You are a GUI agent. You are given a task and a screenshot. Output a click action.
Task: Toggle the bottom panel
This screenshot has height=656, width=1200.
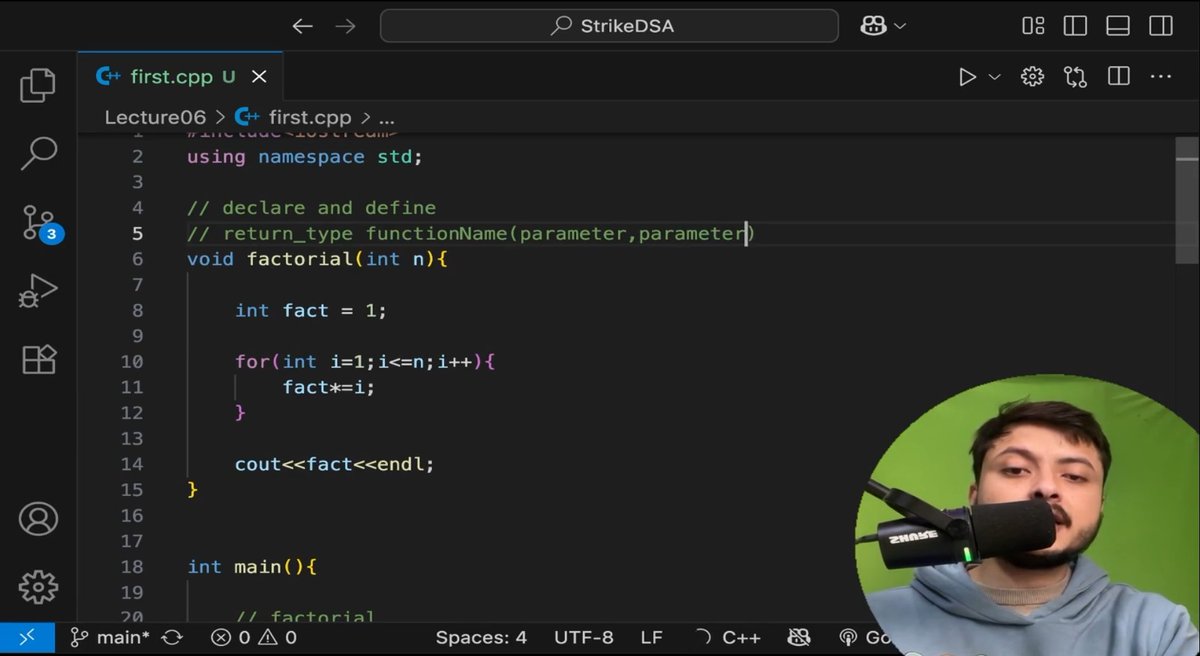pos(1118,26)
